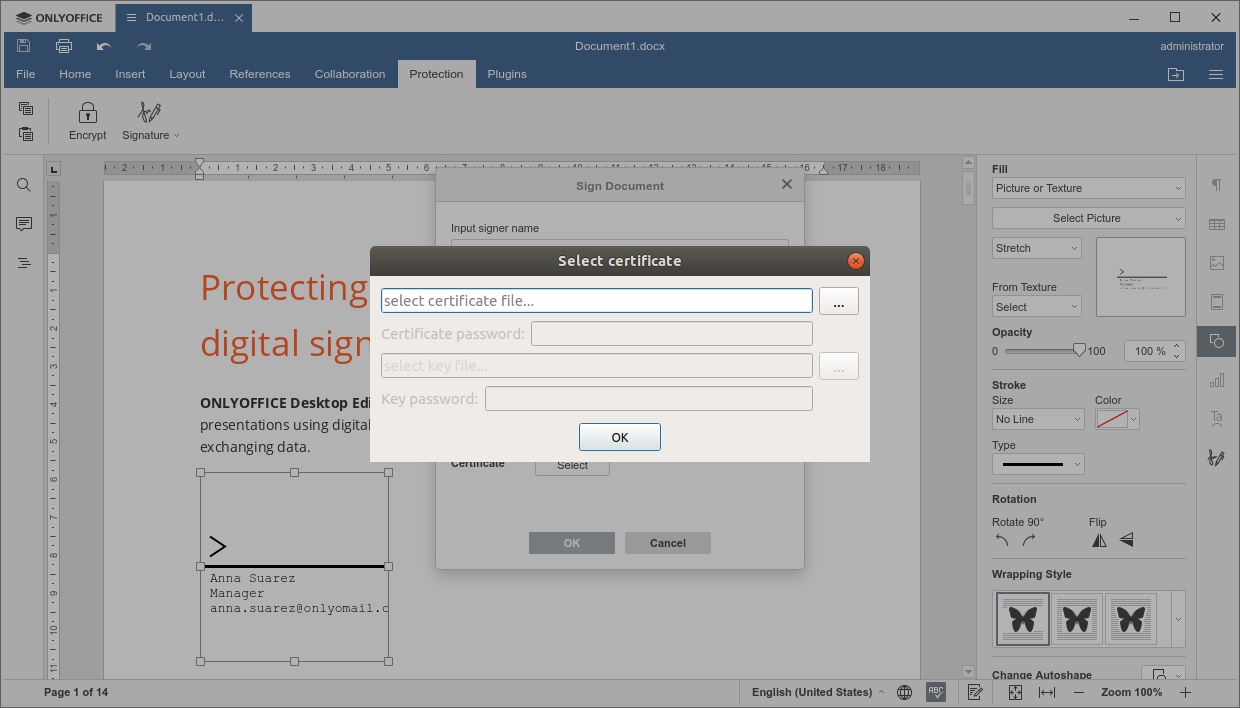The height and width of the screenshot is (708, 1240).
Task: Switch to the Collaboration tab
Action: [x=350, y=74]
